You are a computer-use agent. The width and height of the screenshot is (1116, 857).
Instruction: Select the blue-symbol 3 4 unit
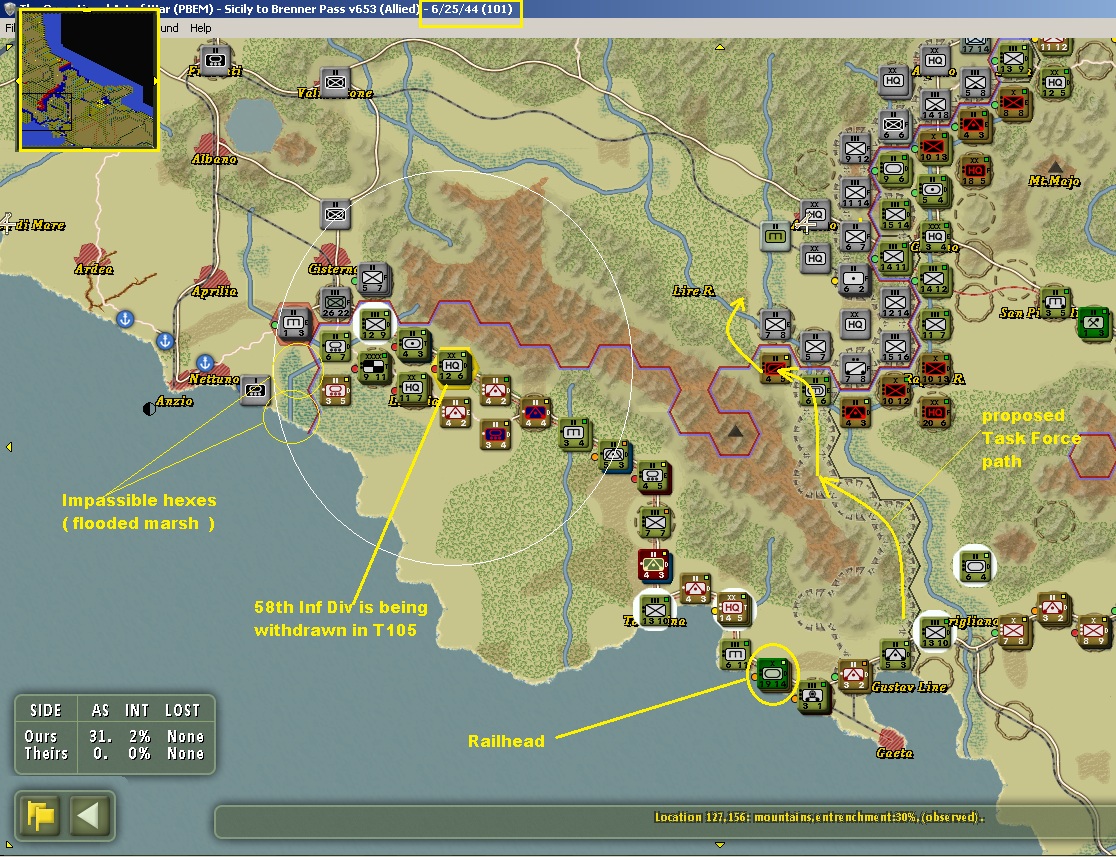pyautogui.click(x=495, y=434)
